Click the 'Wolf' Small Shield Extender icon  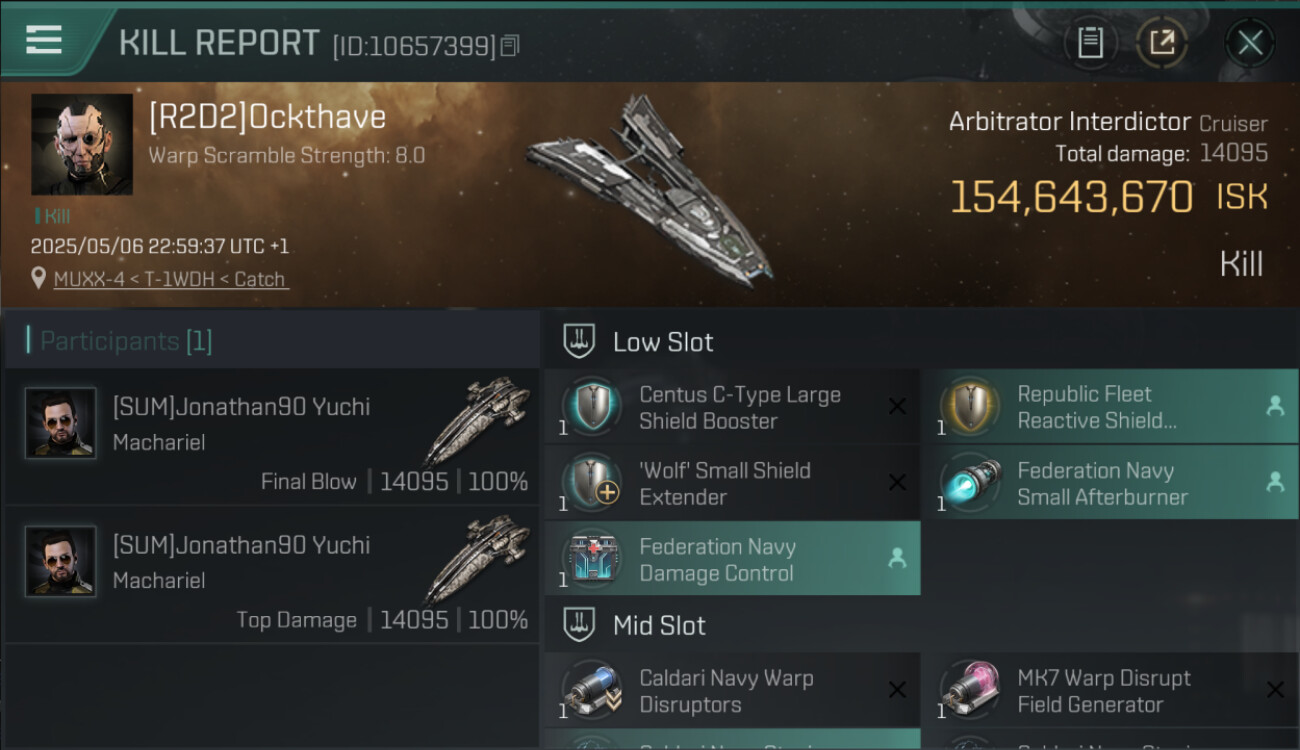(x=591, y=483)
